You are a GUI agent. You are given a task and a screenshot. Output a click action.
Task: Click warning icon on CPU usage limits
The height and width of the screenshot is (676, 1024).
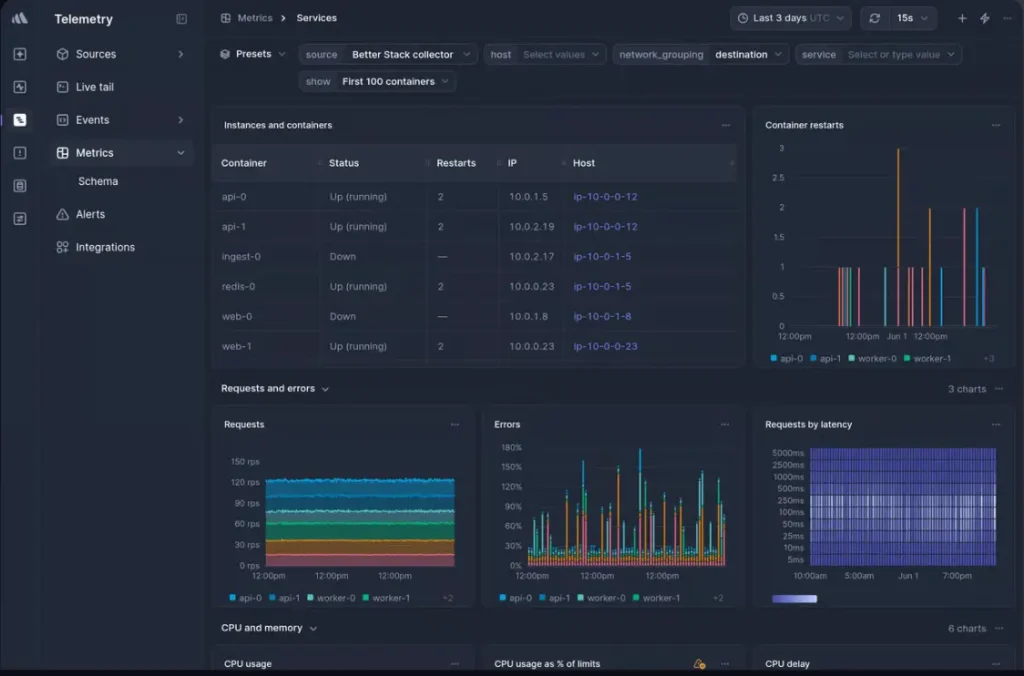pyautogui.click(x=699, y=664)
